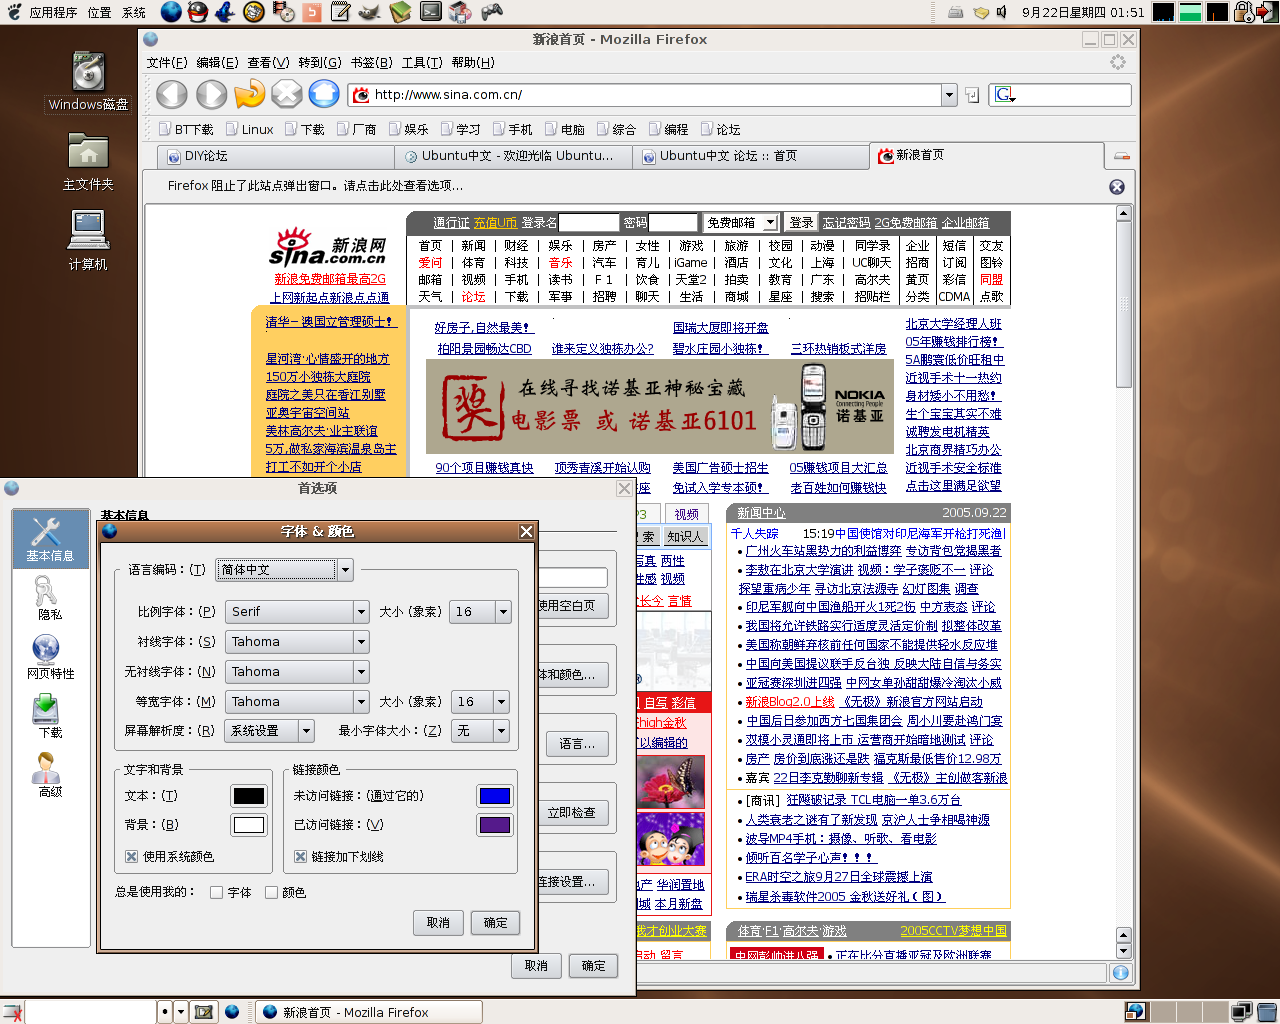This screenshot has height=1024, width=1280.
Task: Click Firefox Back navigation arrow
Action: pyautogui.click(x=172, y=94)
